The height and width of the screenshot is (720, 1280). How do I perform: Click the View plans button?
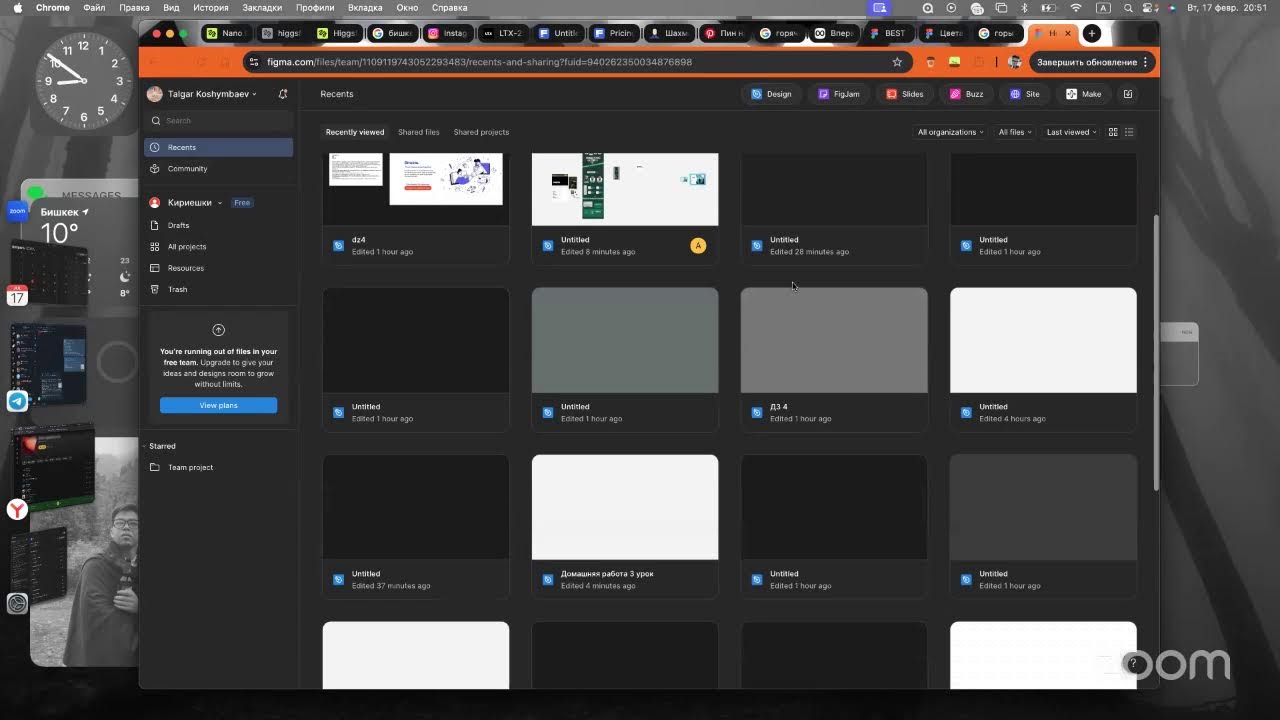[x=218, y=405]
